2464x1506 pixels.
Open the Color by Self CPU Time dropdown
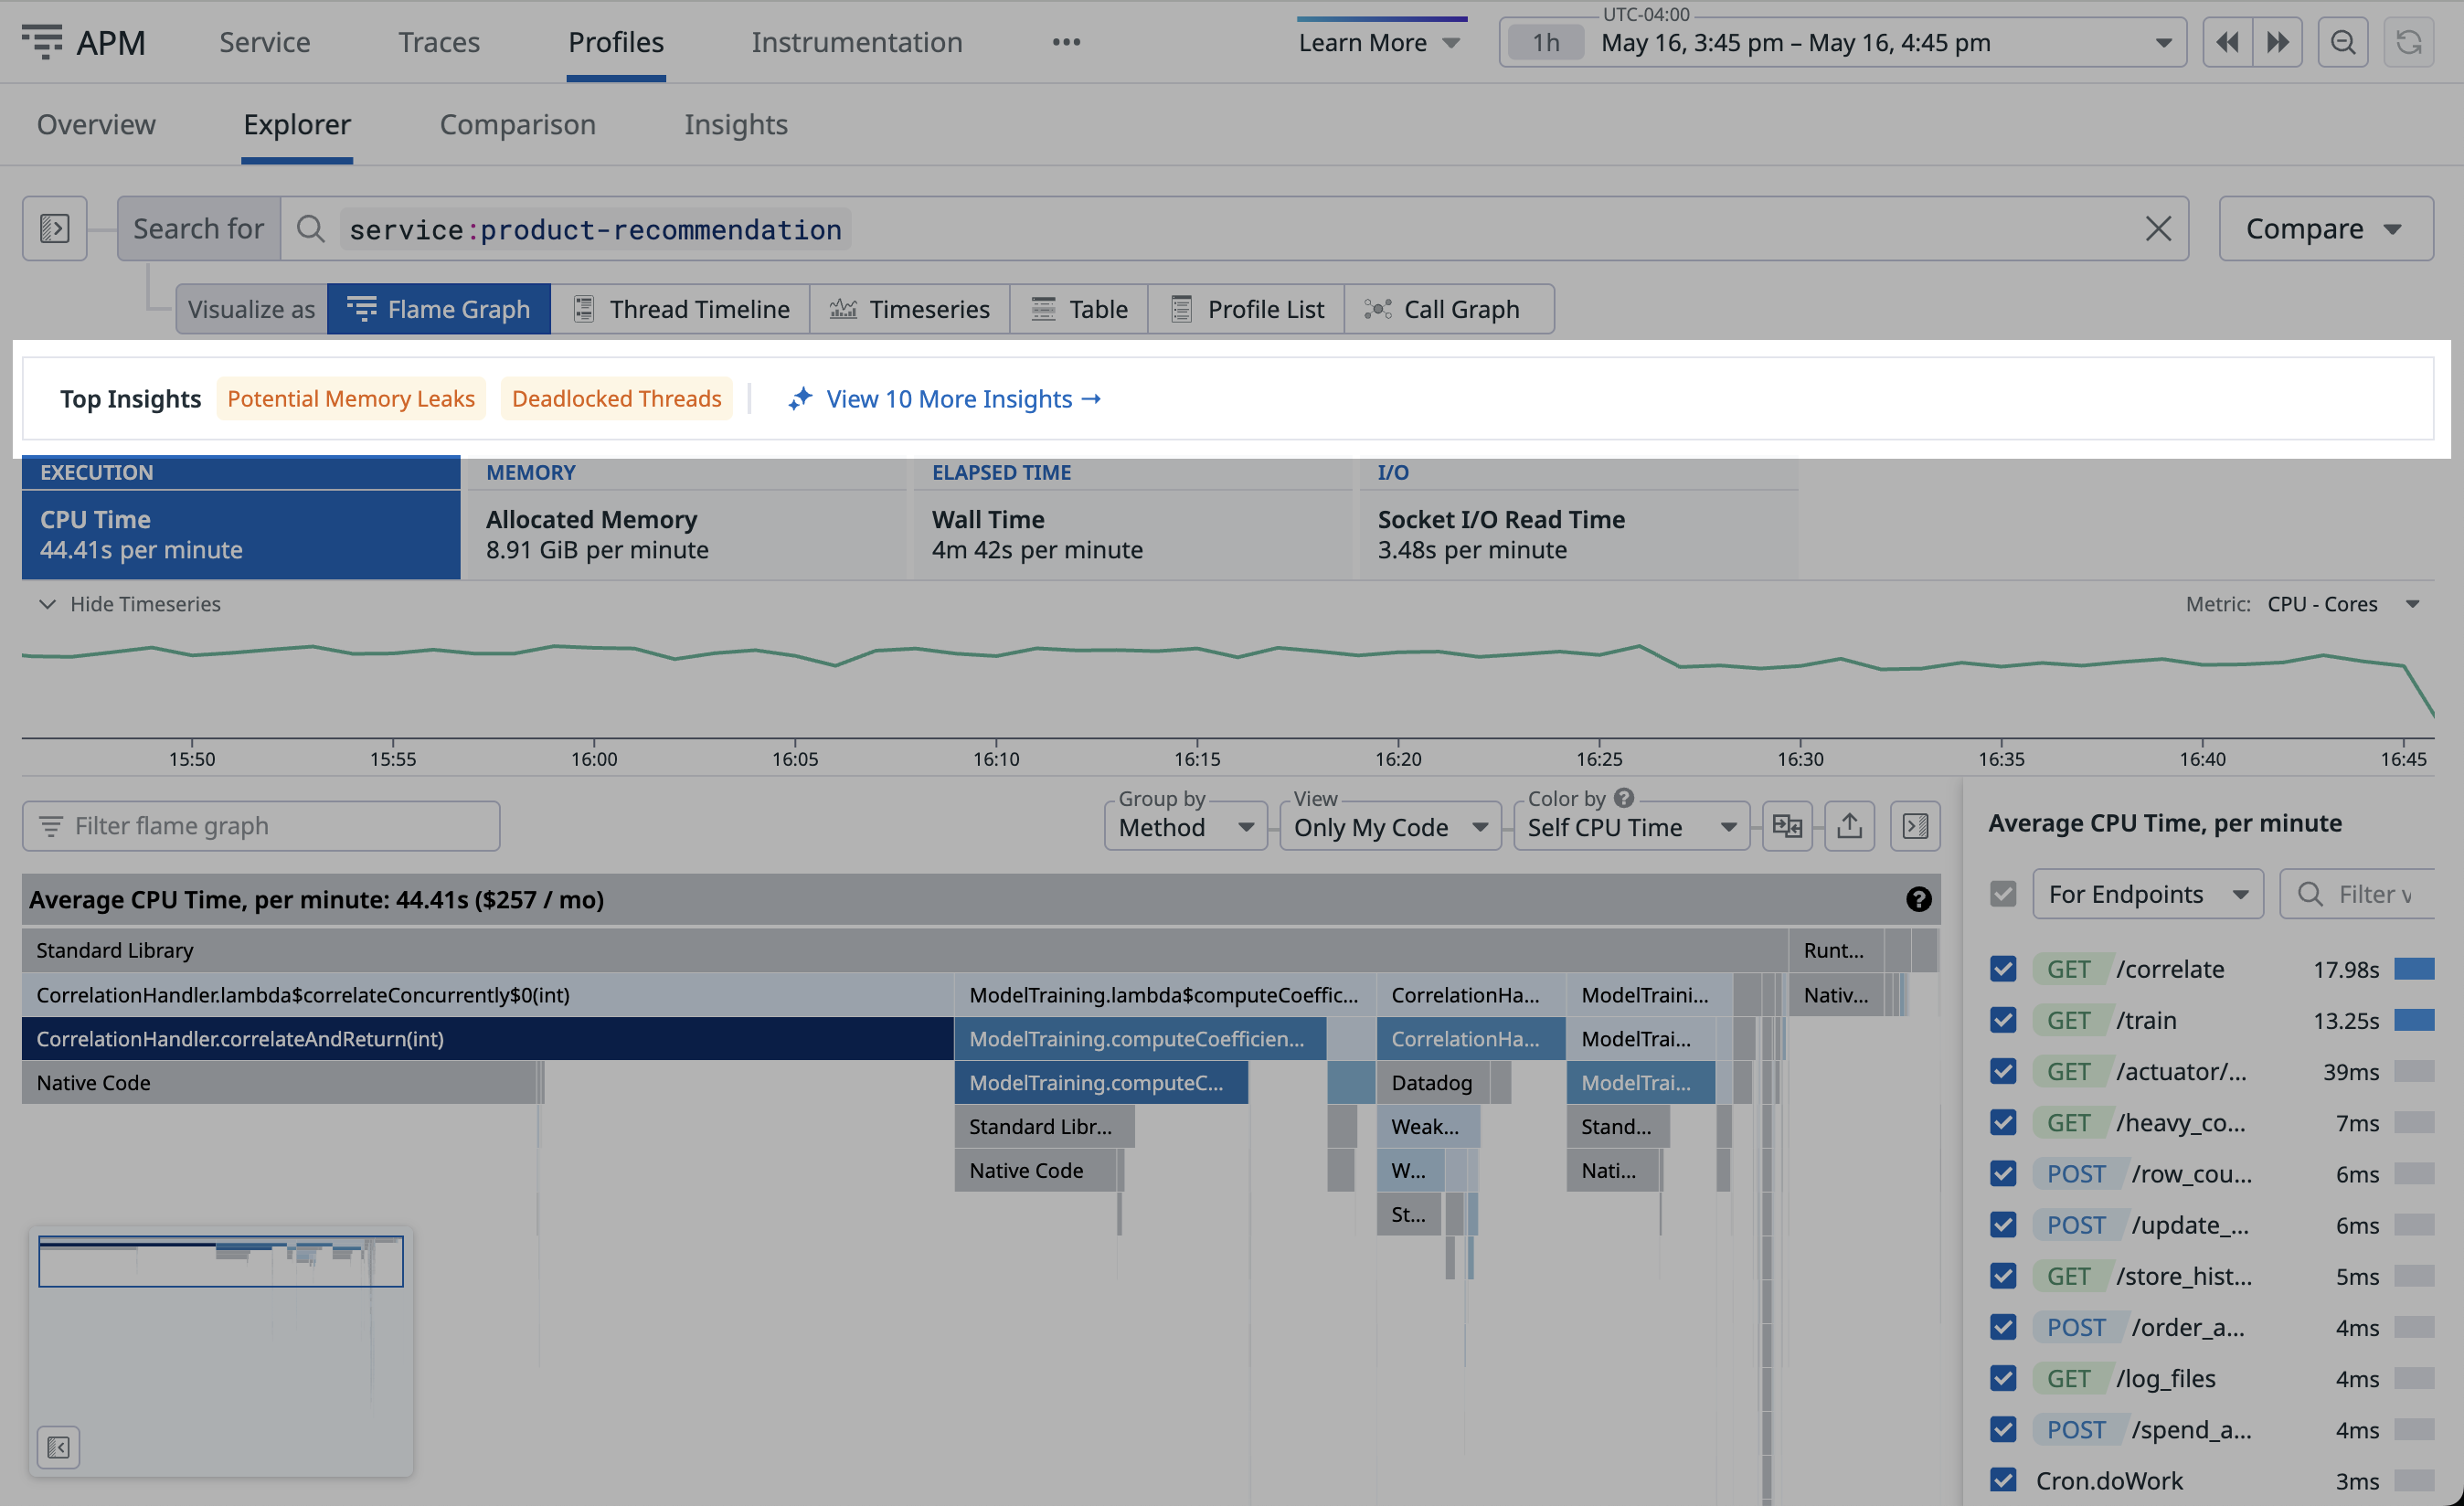1630,826
